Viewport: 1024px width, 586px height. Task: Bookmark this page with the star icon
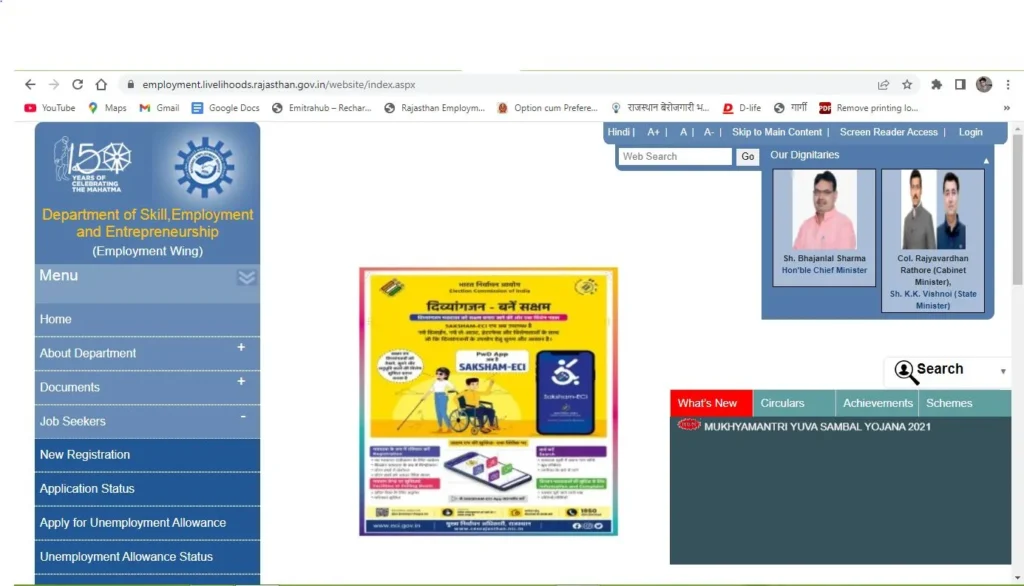[907, 84]
